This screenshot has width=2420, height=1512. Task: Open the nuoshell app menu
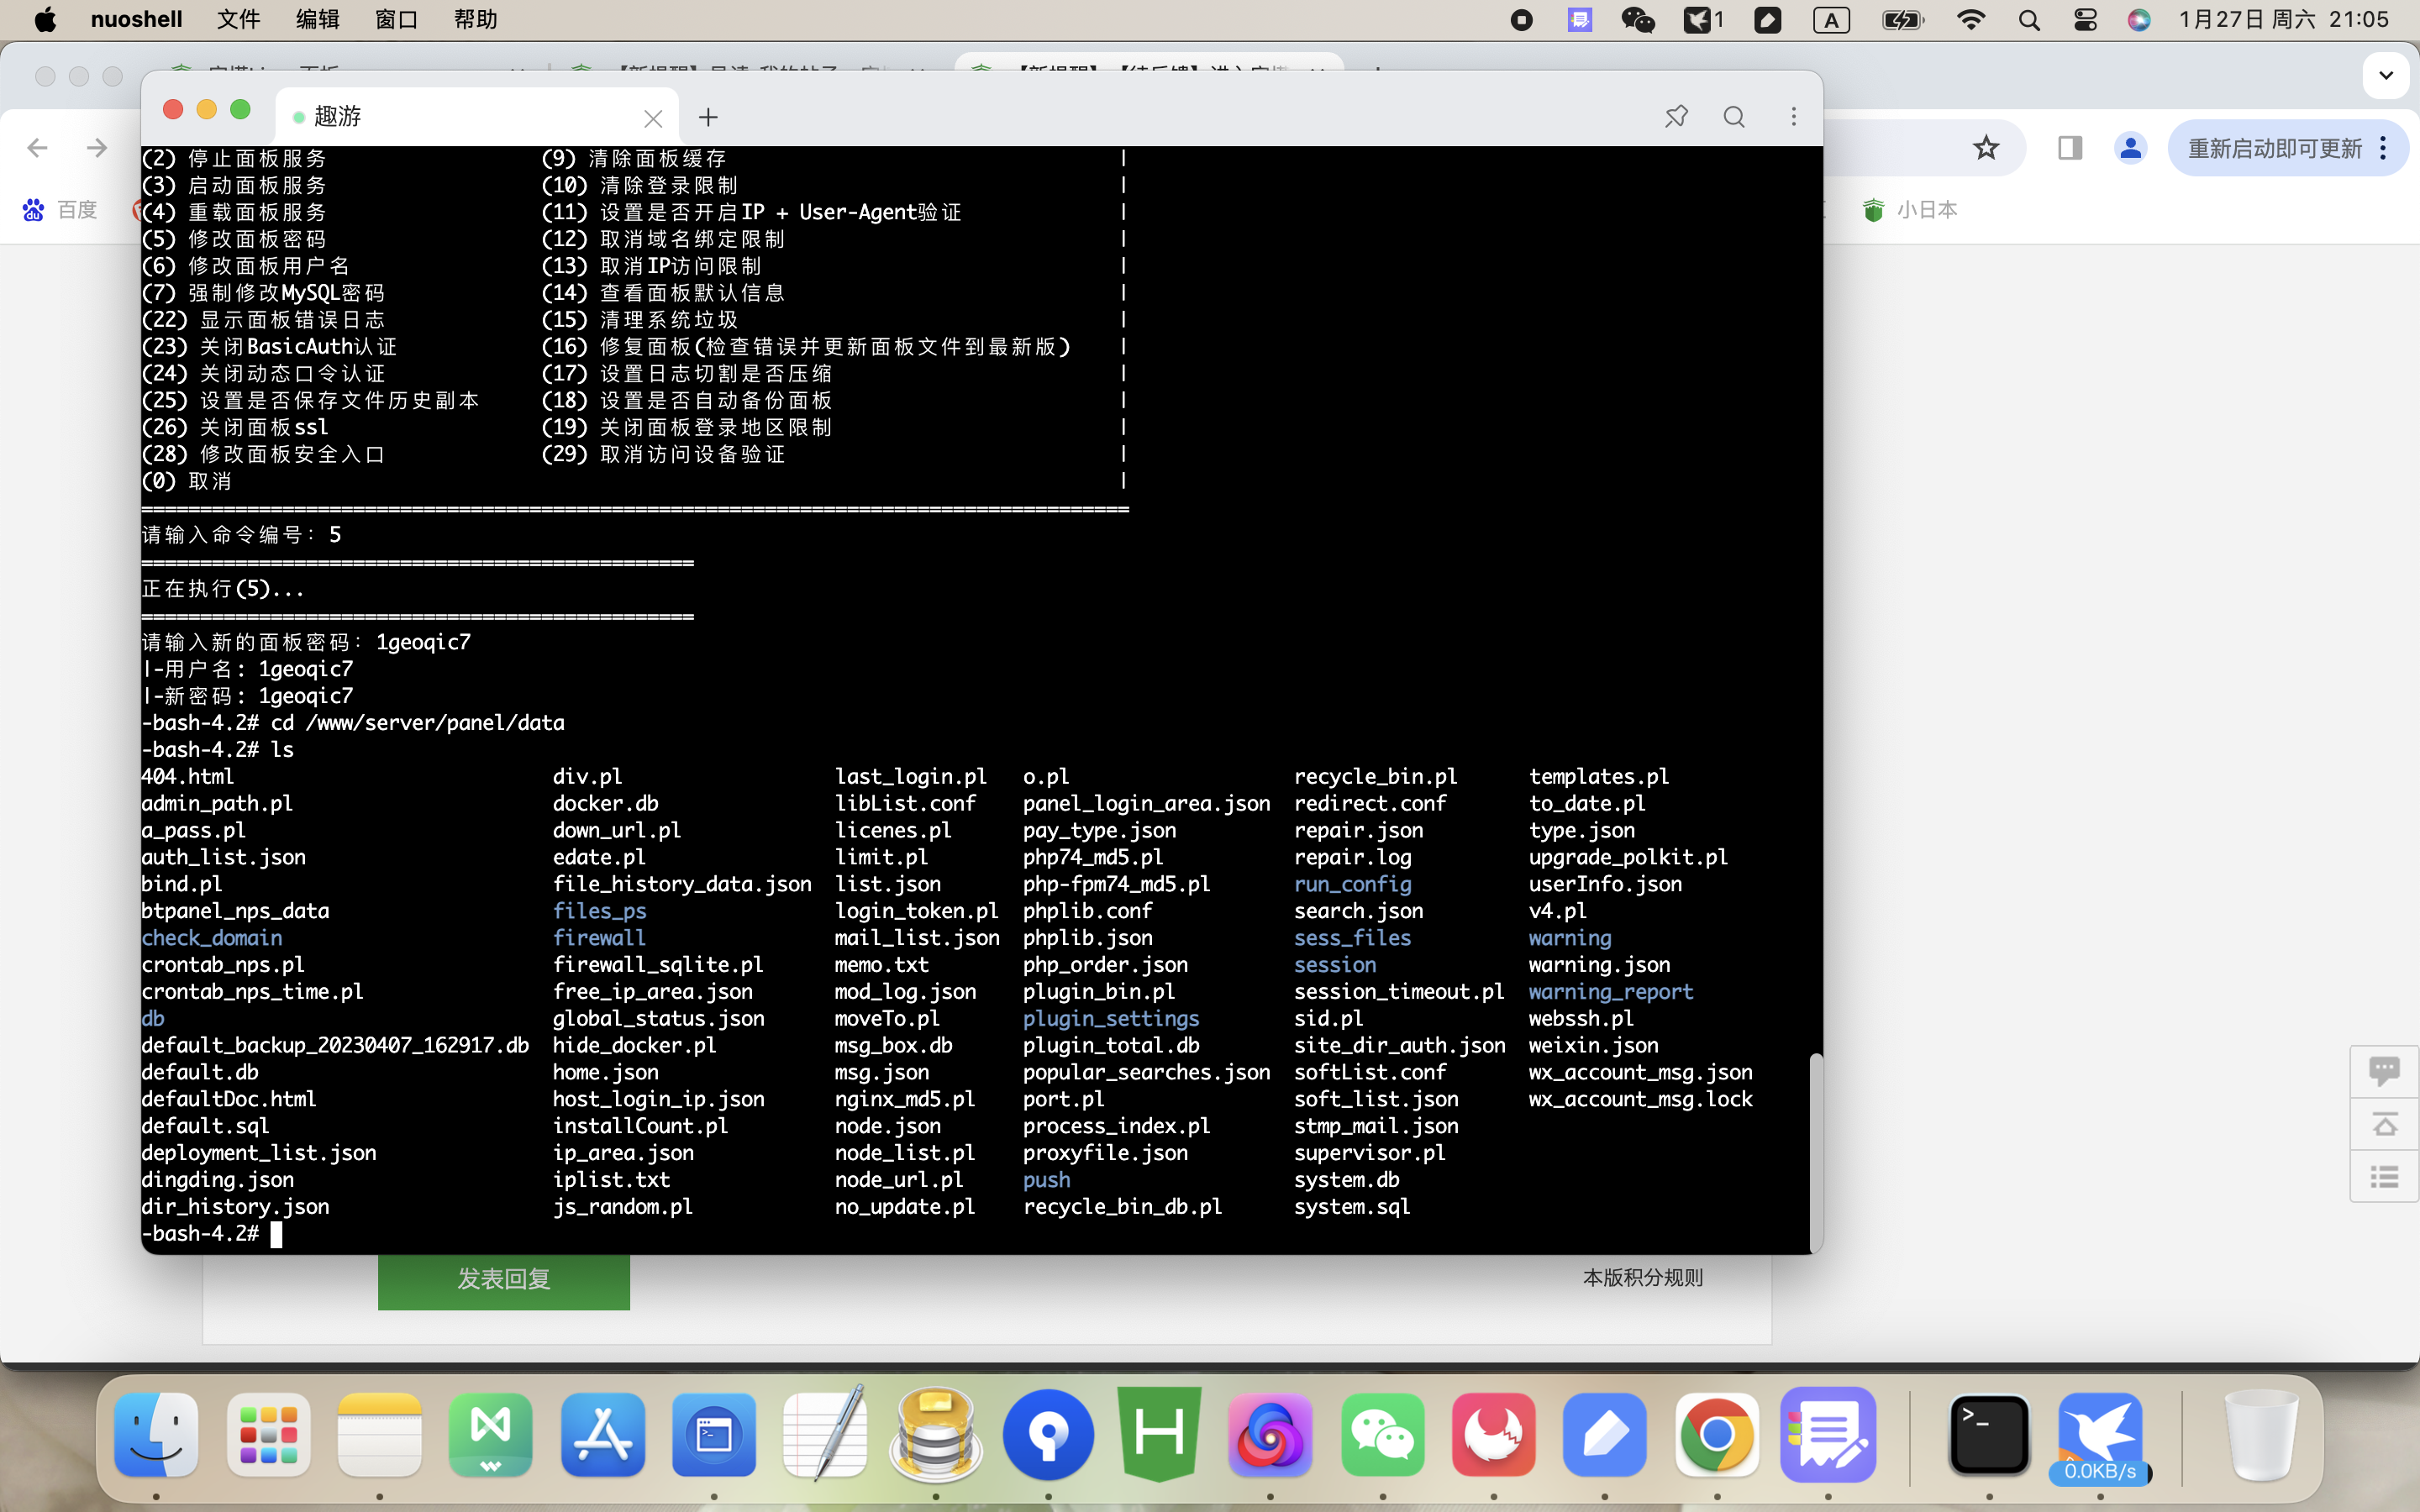point(136,19)
